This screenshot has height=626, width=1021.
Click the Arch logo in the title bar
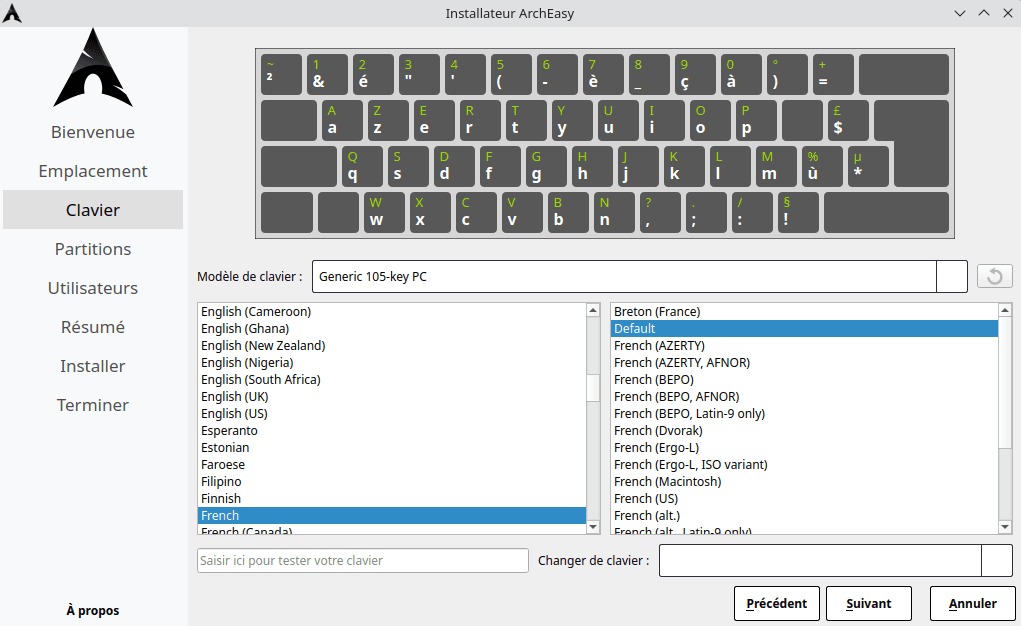click(13, 13)
